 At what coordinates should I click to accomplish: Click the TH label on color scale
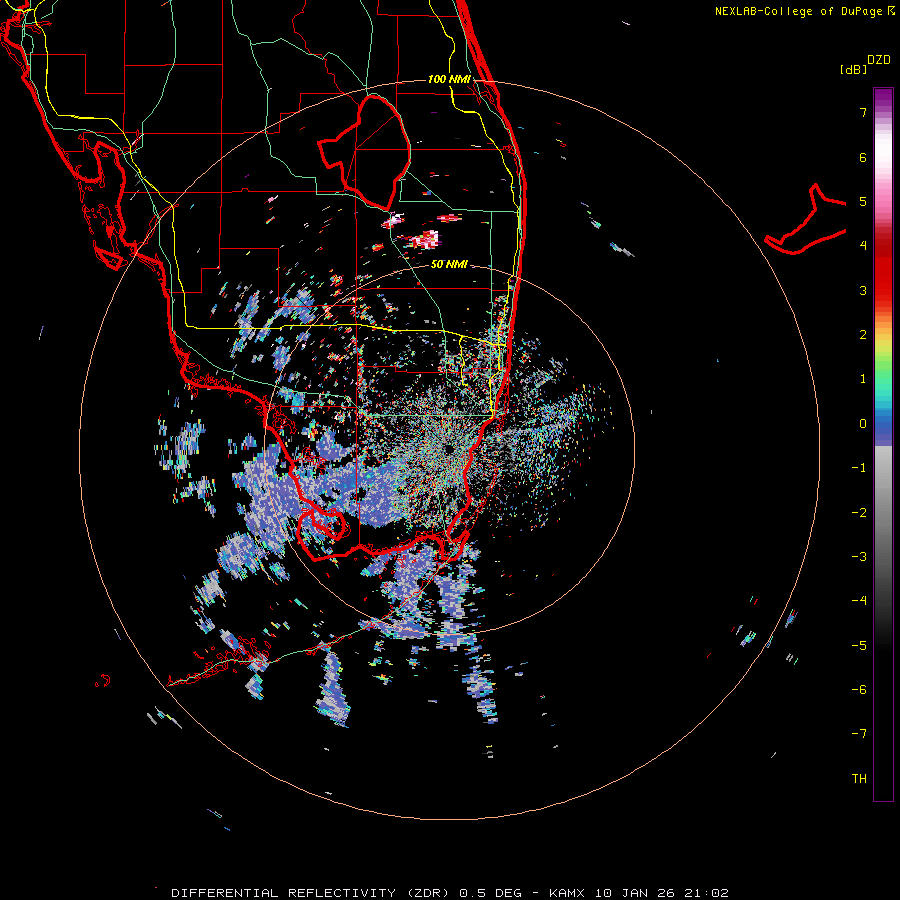(859, 779)
